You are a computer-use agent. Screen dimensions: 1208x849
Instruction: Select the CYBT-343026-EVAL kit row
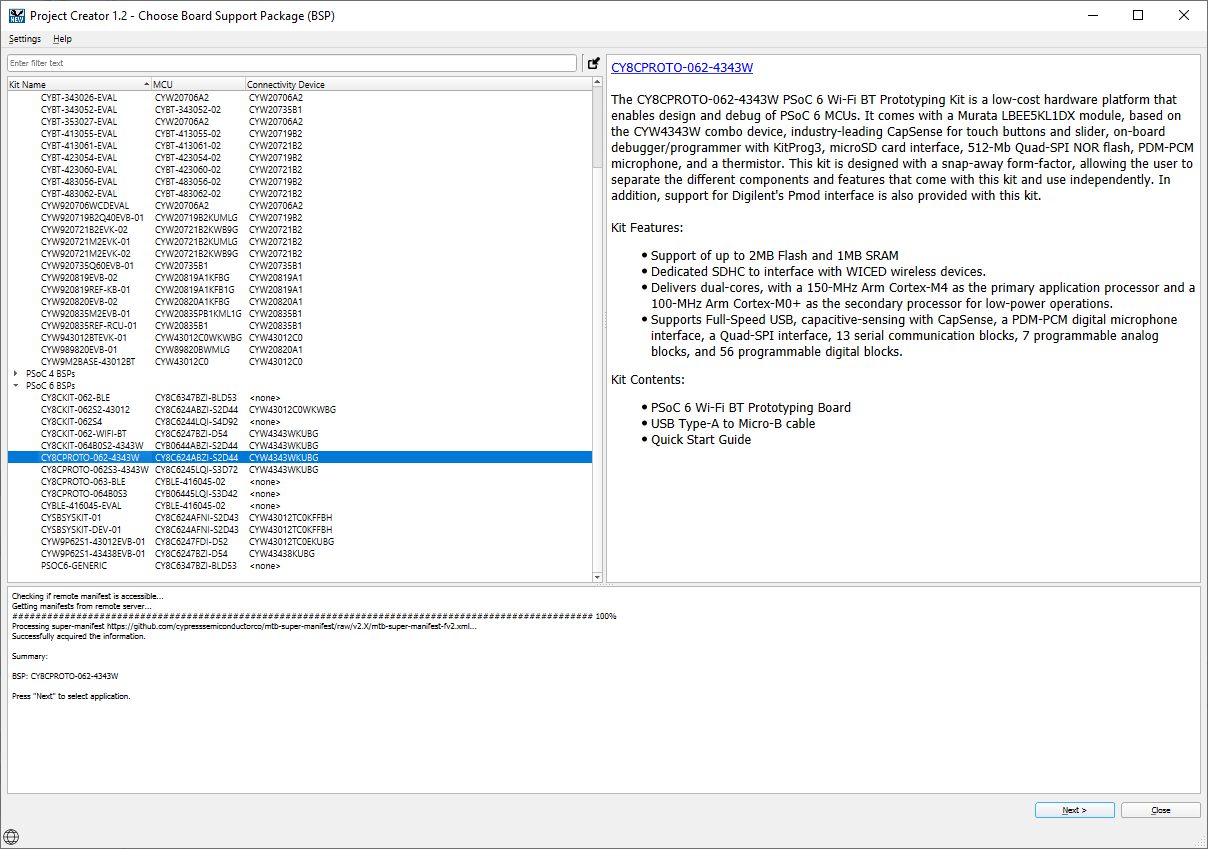click(300, 97)
